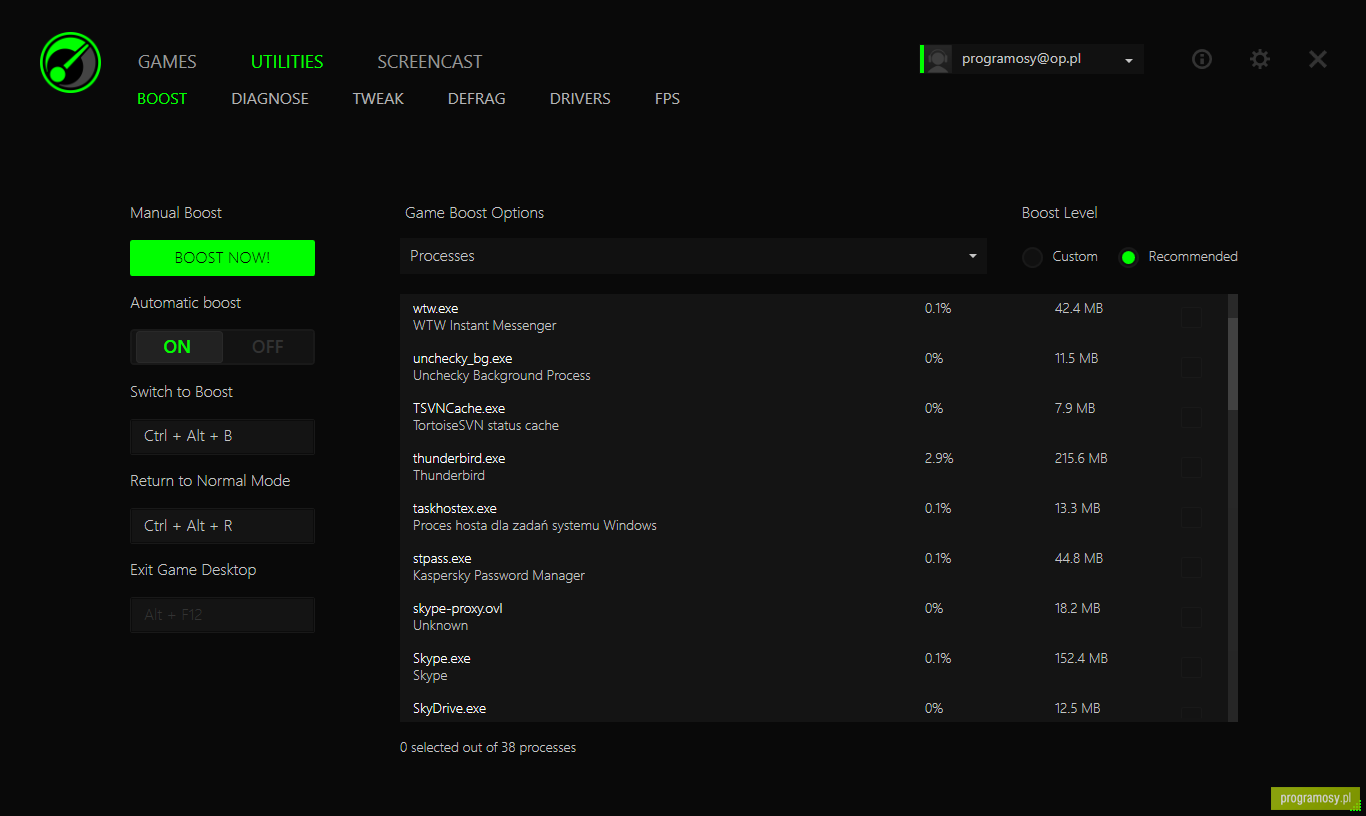1366x816 pixels.
Task: Open the DEFRAG sub-tab
Action: pyautogui.click(x=477, y=99)
